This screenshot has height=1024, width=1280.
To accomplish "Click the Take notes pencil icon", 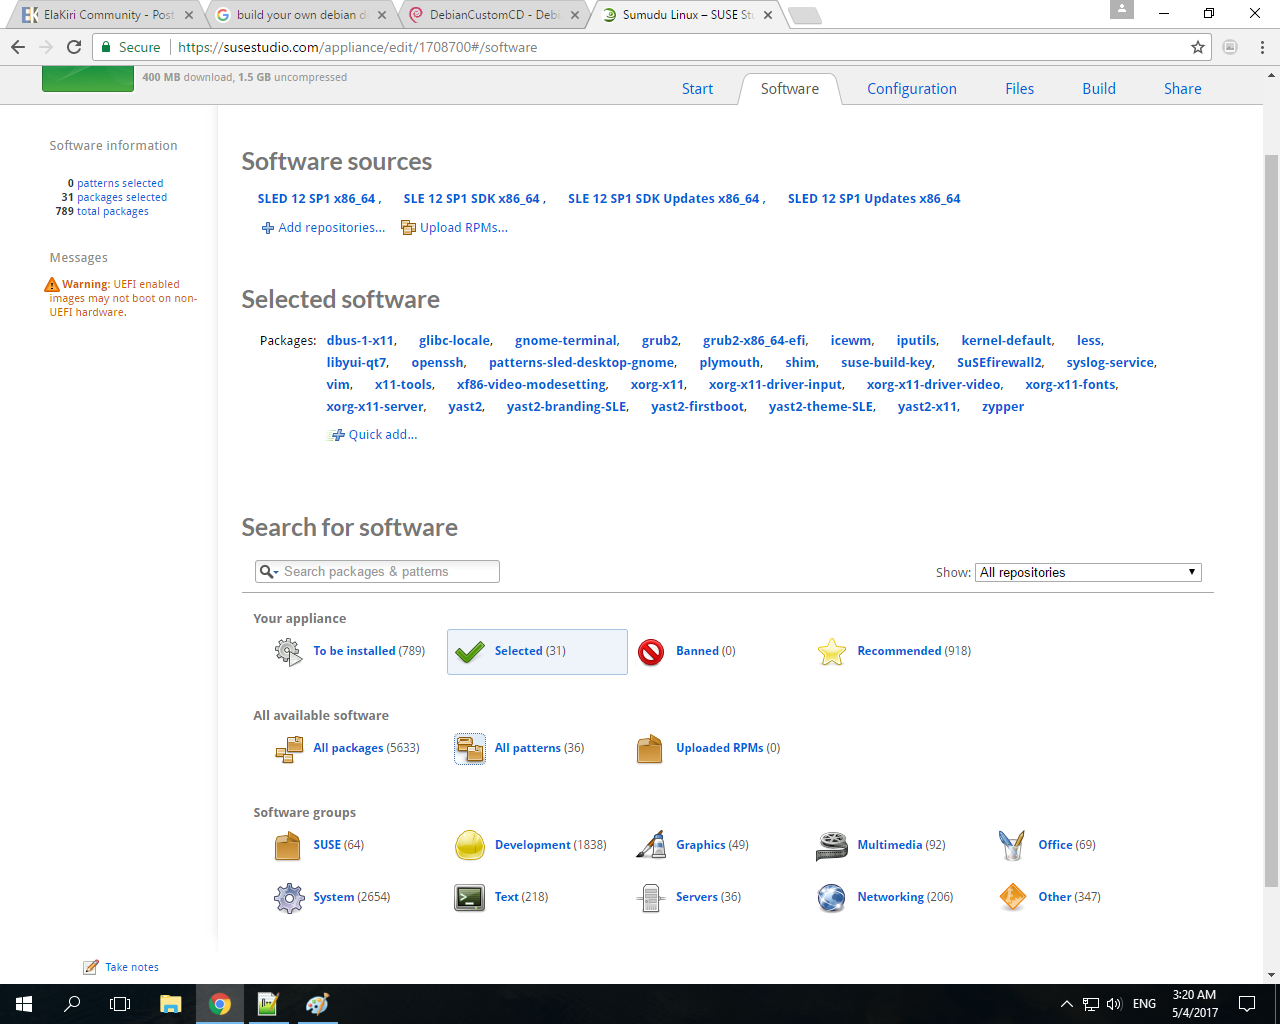I will point(91,967).
